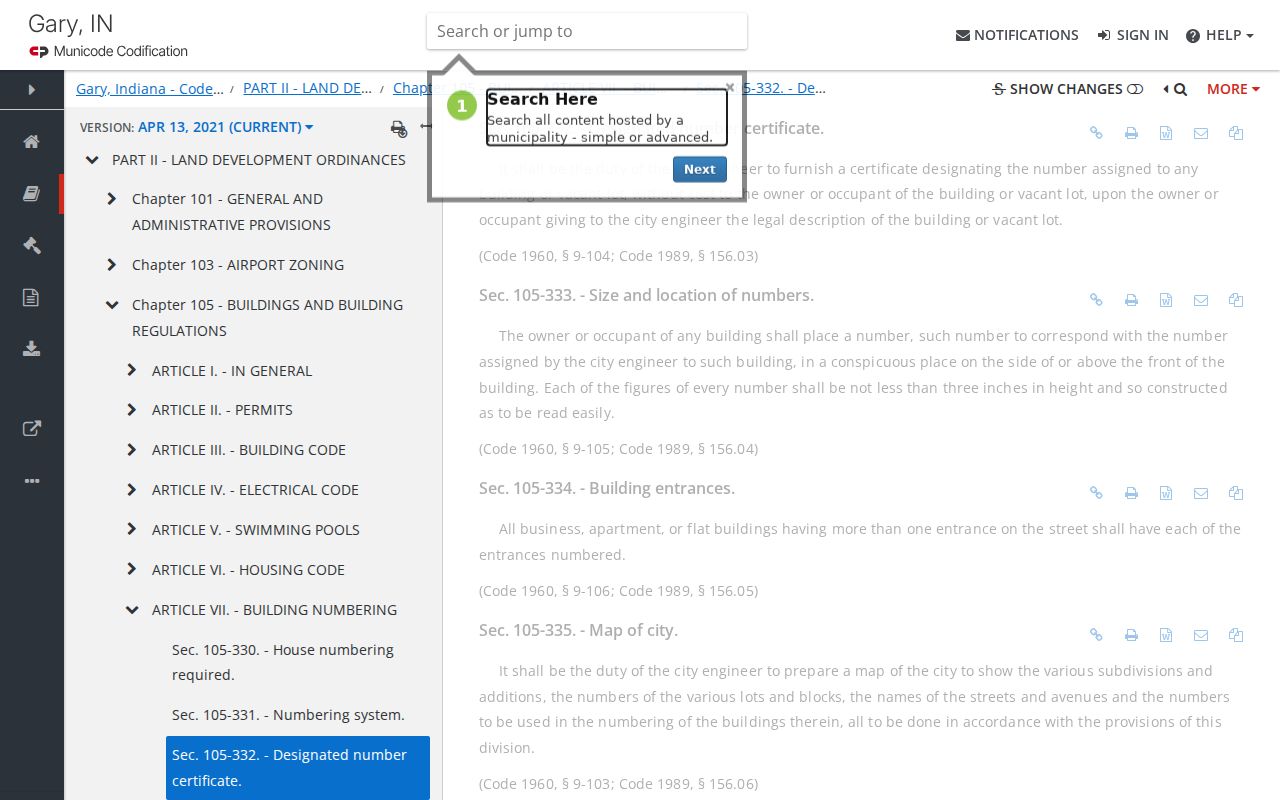Screen dimensions: 1280x800
Task: Click the Municode Codification logo
Action: 108,51
